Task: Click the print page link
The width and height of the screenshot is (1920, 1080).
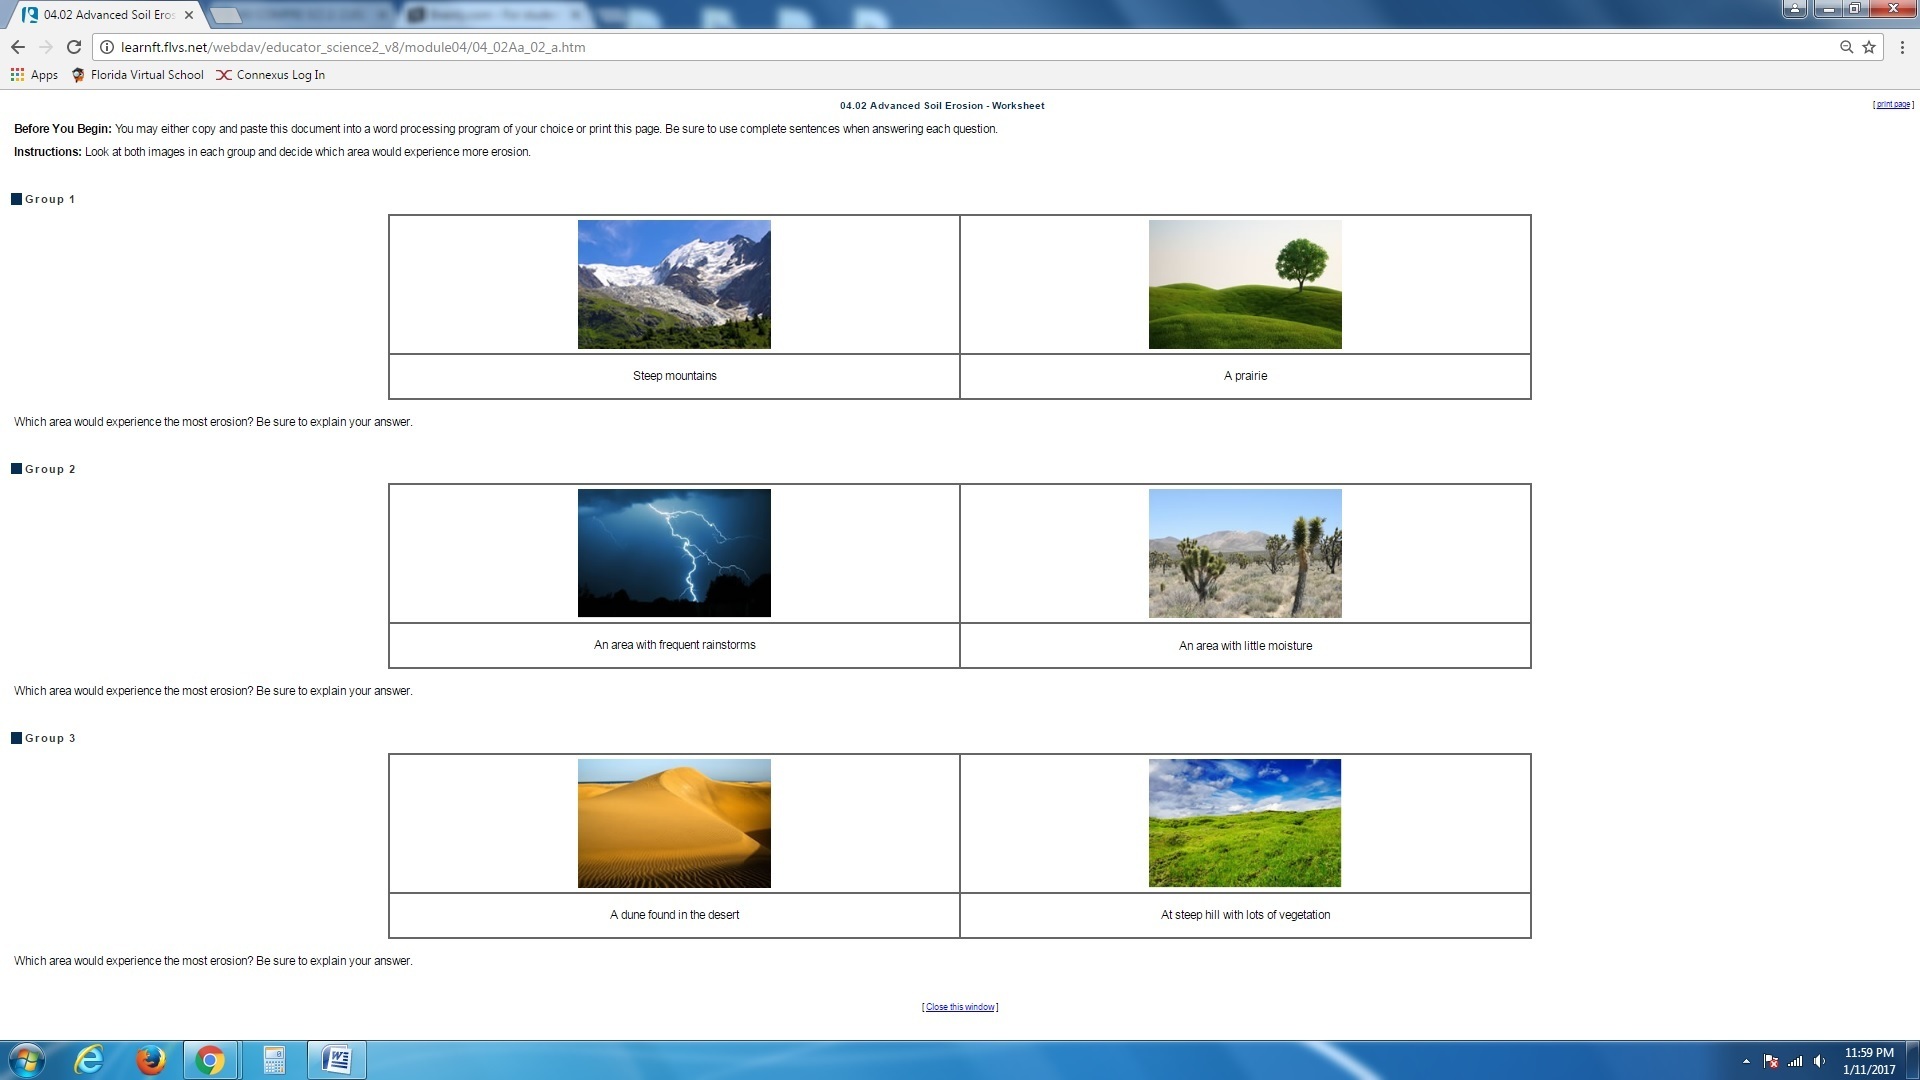Action: pos(1892,104)
